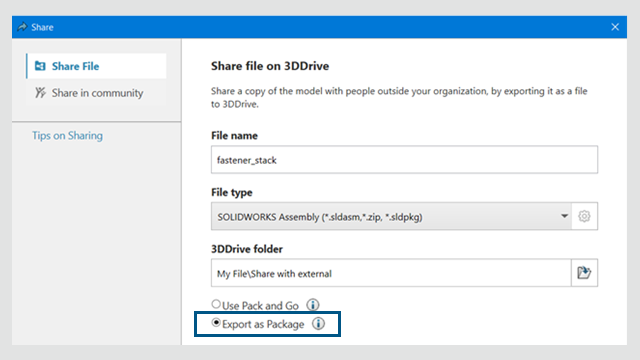The height and width of the screenshot is (360, 640).
Task: Click the Share in community icon
Action: pyautogui.click(x=40, y=93)
